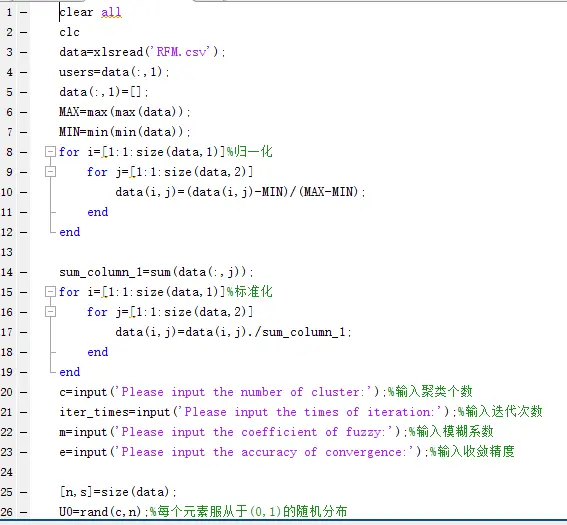Click the '%标准化' comment
The height and width of the screenshot is (525, 567).
click(250, 291)
